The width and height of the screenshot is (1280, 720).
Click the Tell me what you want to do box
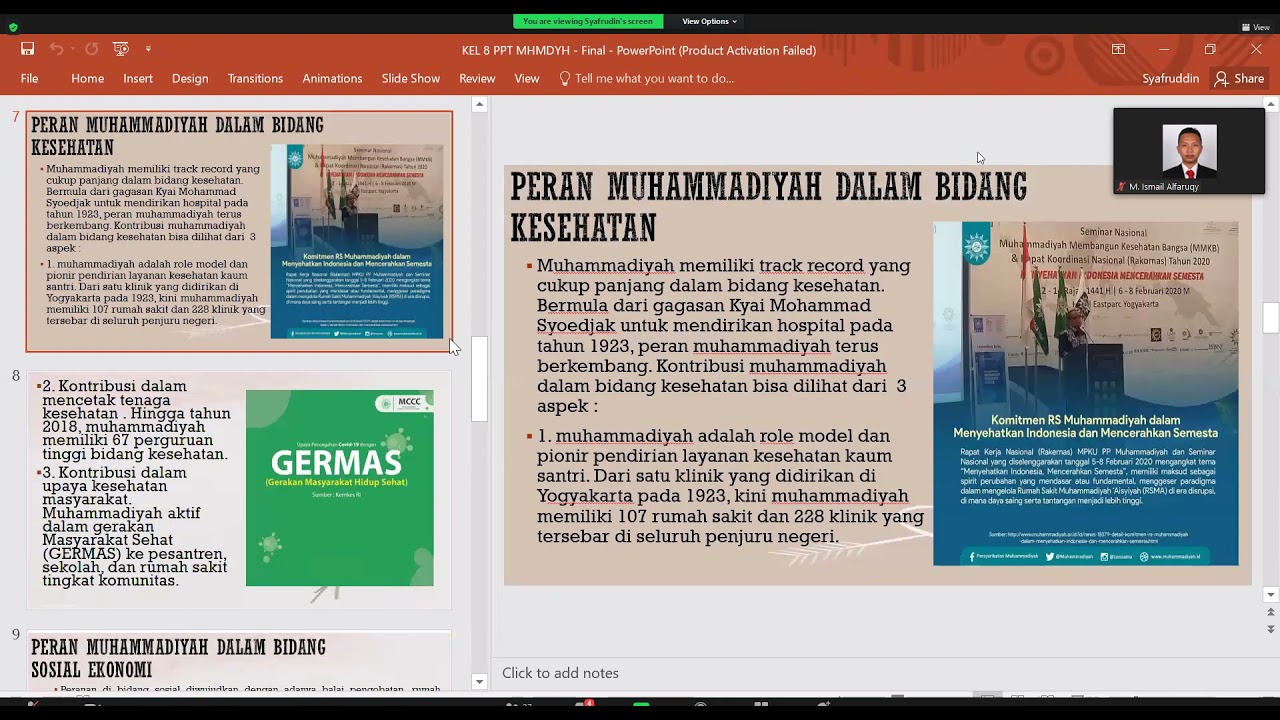[654, 78]
